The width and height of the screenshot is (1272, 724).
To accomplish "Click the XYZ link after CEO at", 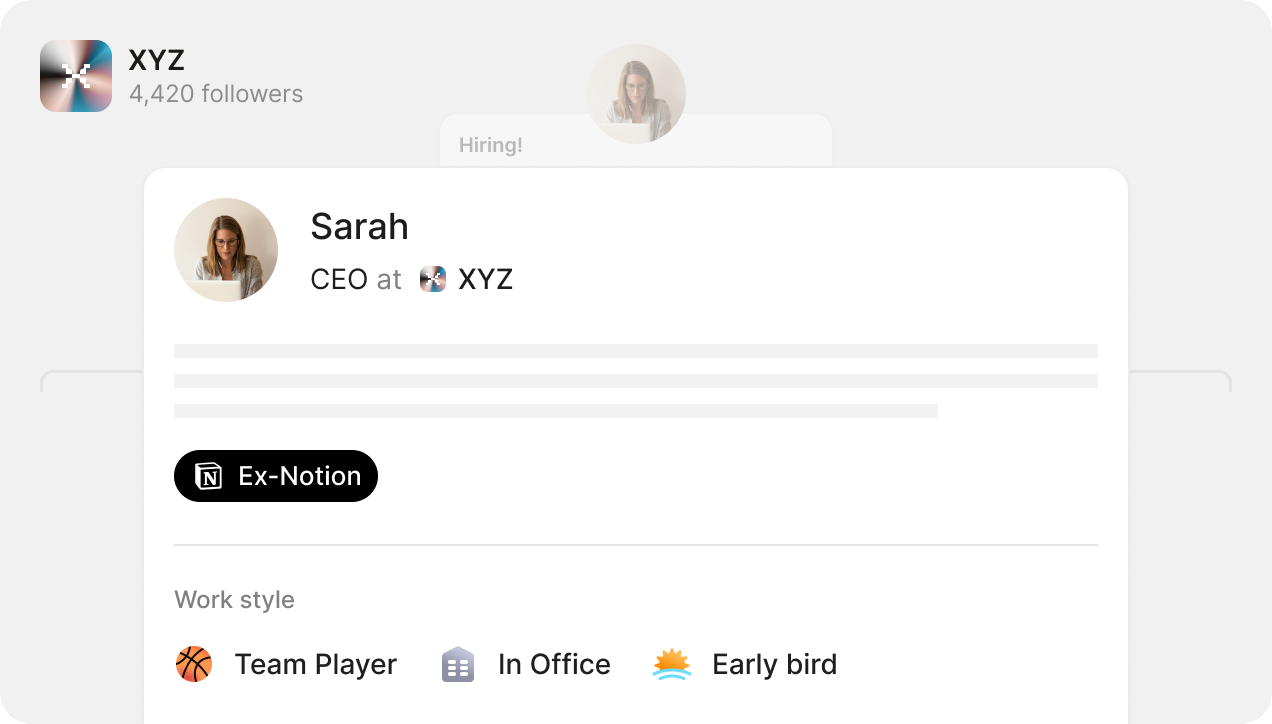I will click(486, 279).
